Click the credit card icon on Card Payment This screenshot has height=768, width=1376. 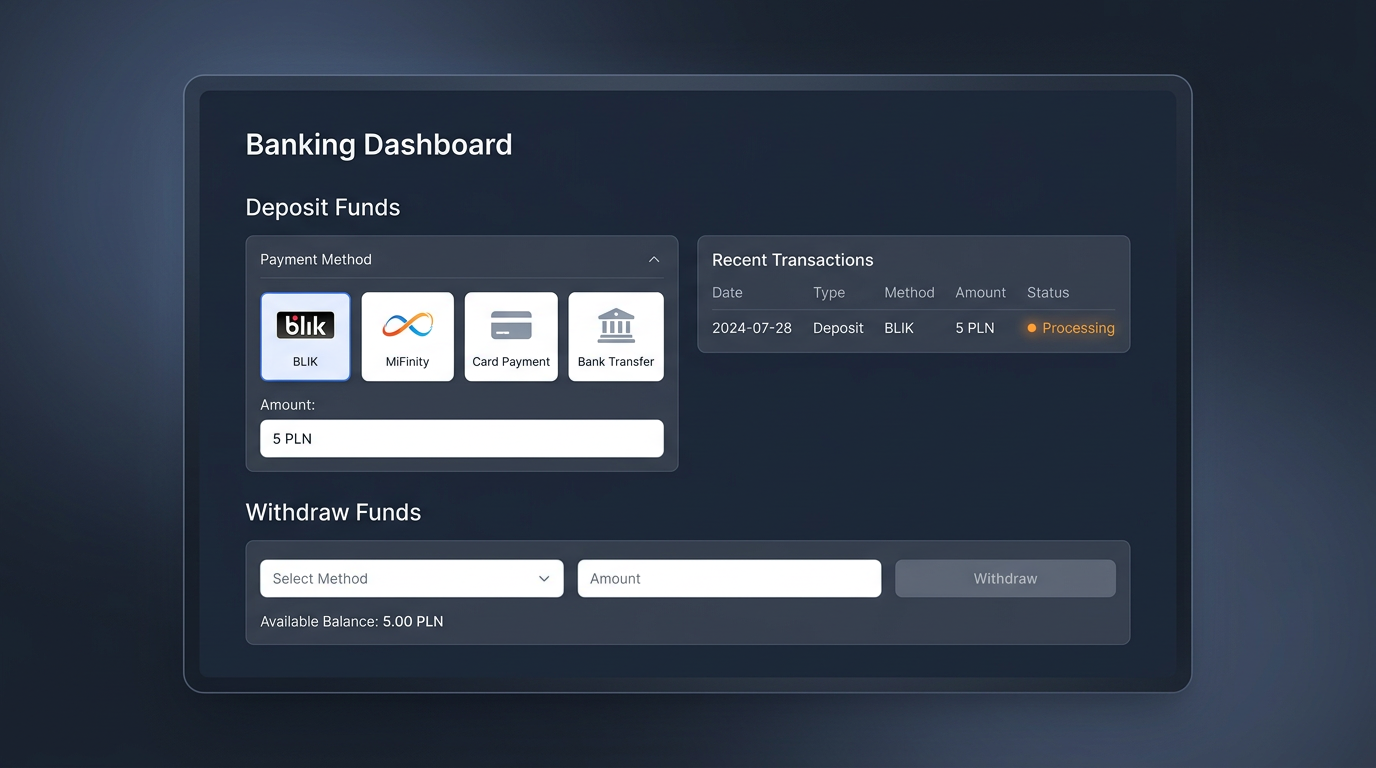pos(511,323)
